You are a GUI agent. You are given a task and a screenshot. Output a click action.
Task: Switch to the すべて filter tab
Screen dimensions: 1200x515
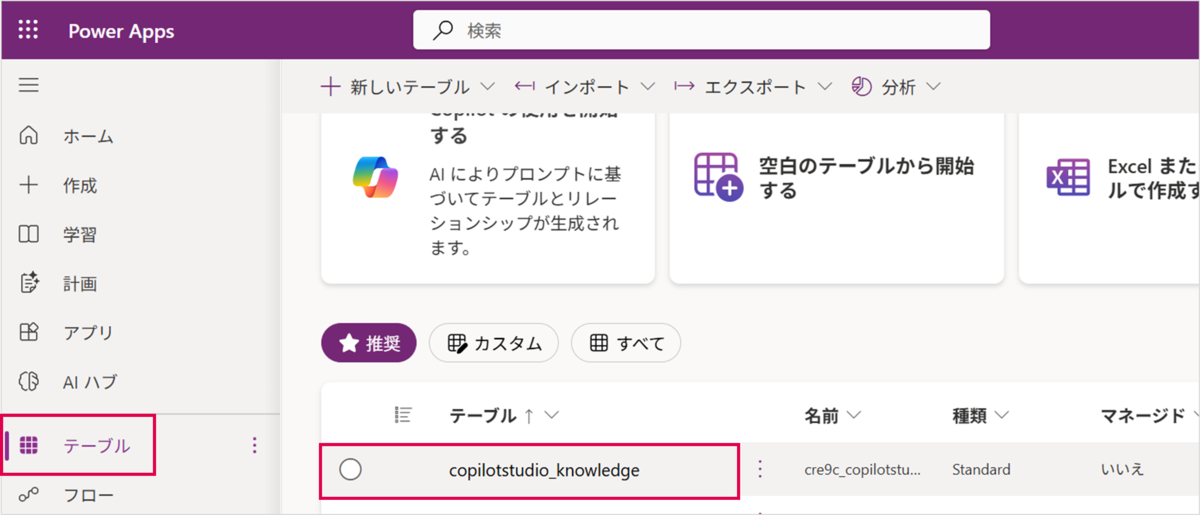click(626, 343)
